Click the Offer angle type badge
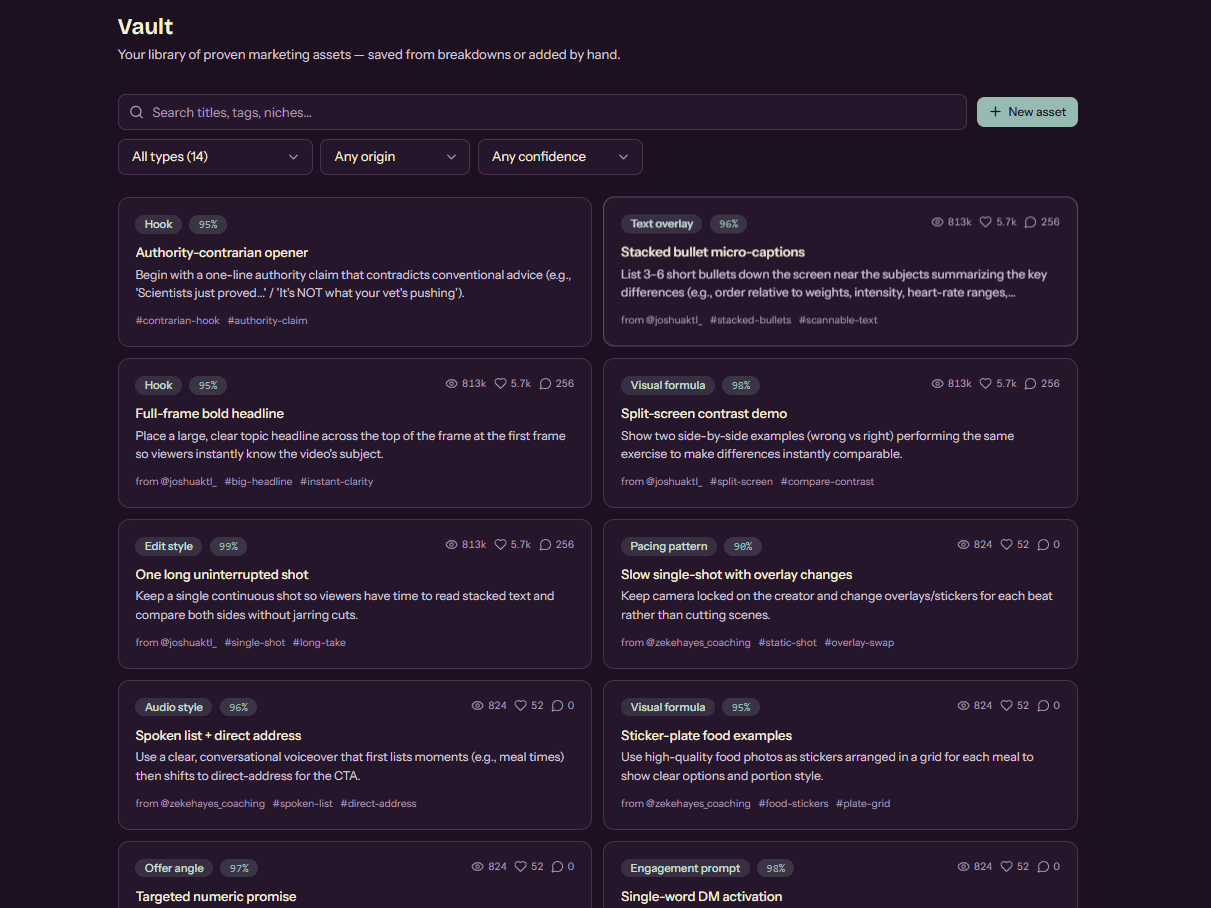This screenshot has width=1211, height=908. coord(174,868)
